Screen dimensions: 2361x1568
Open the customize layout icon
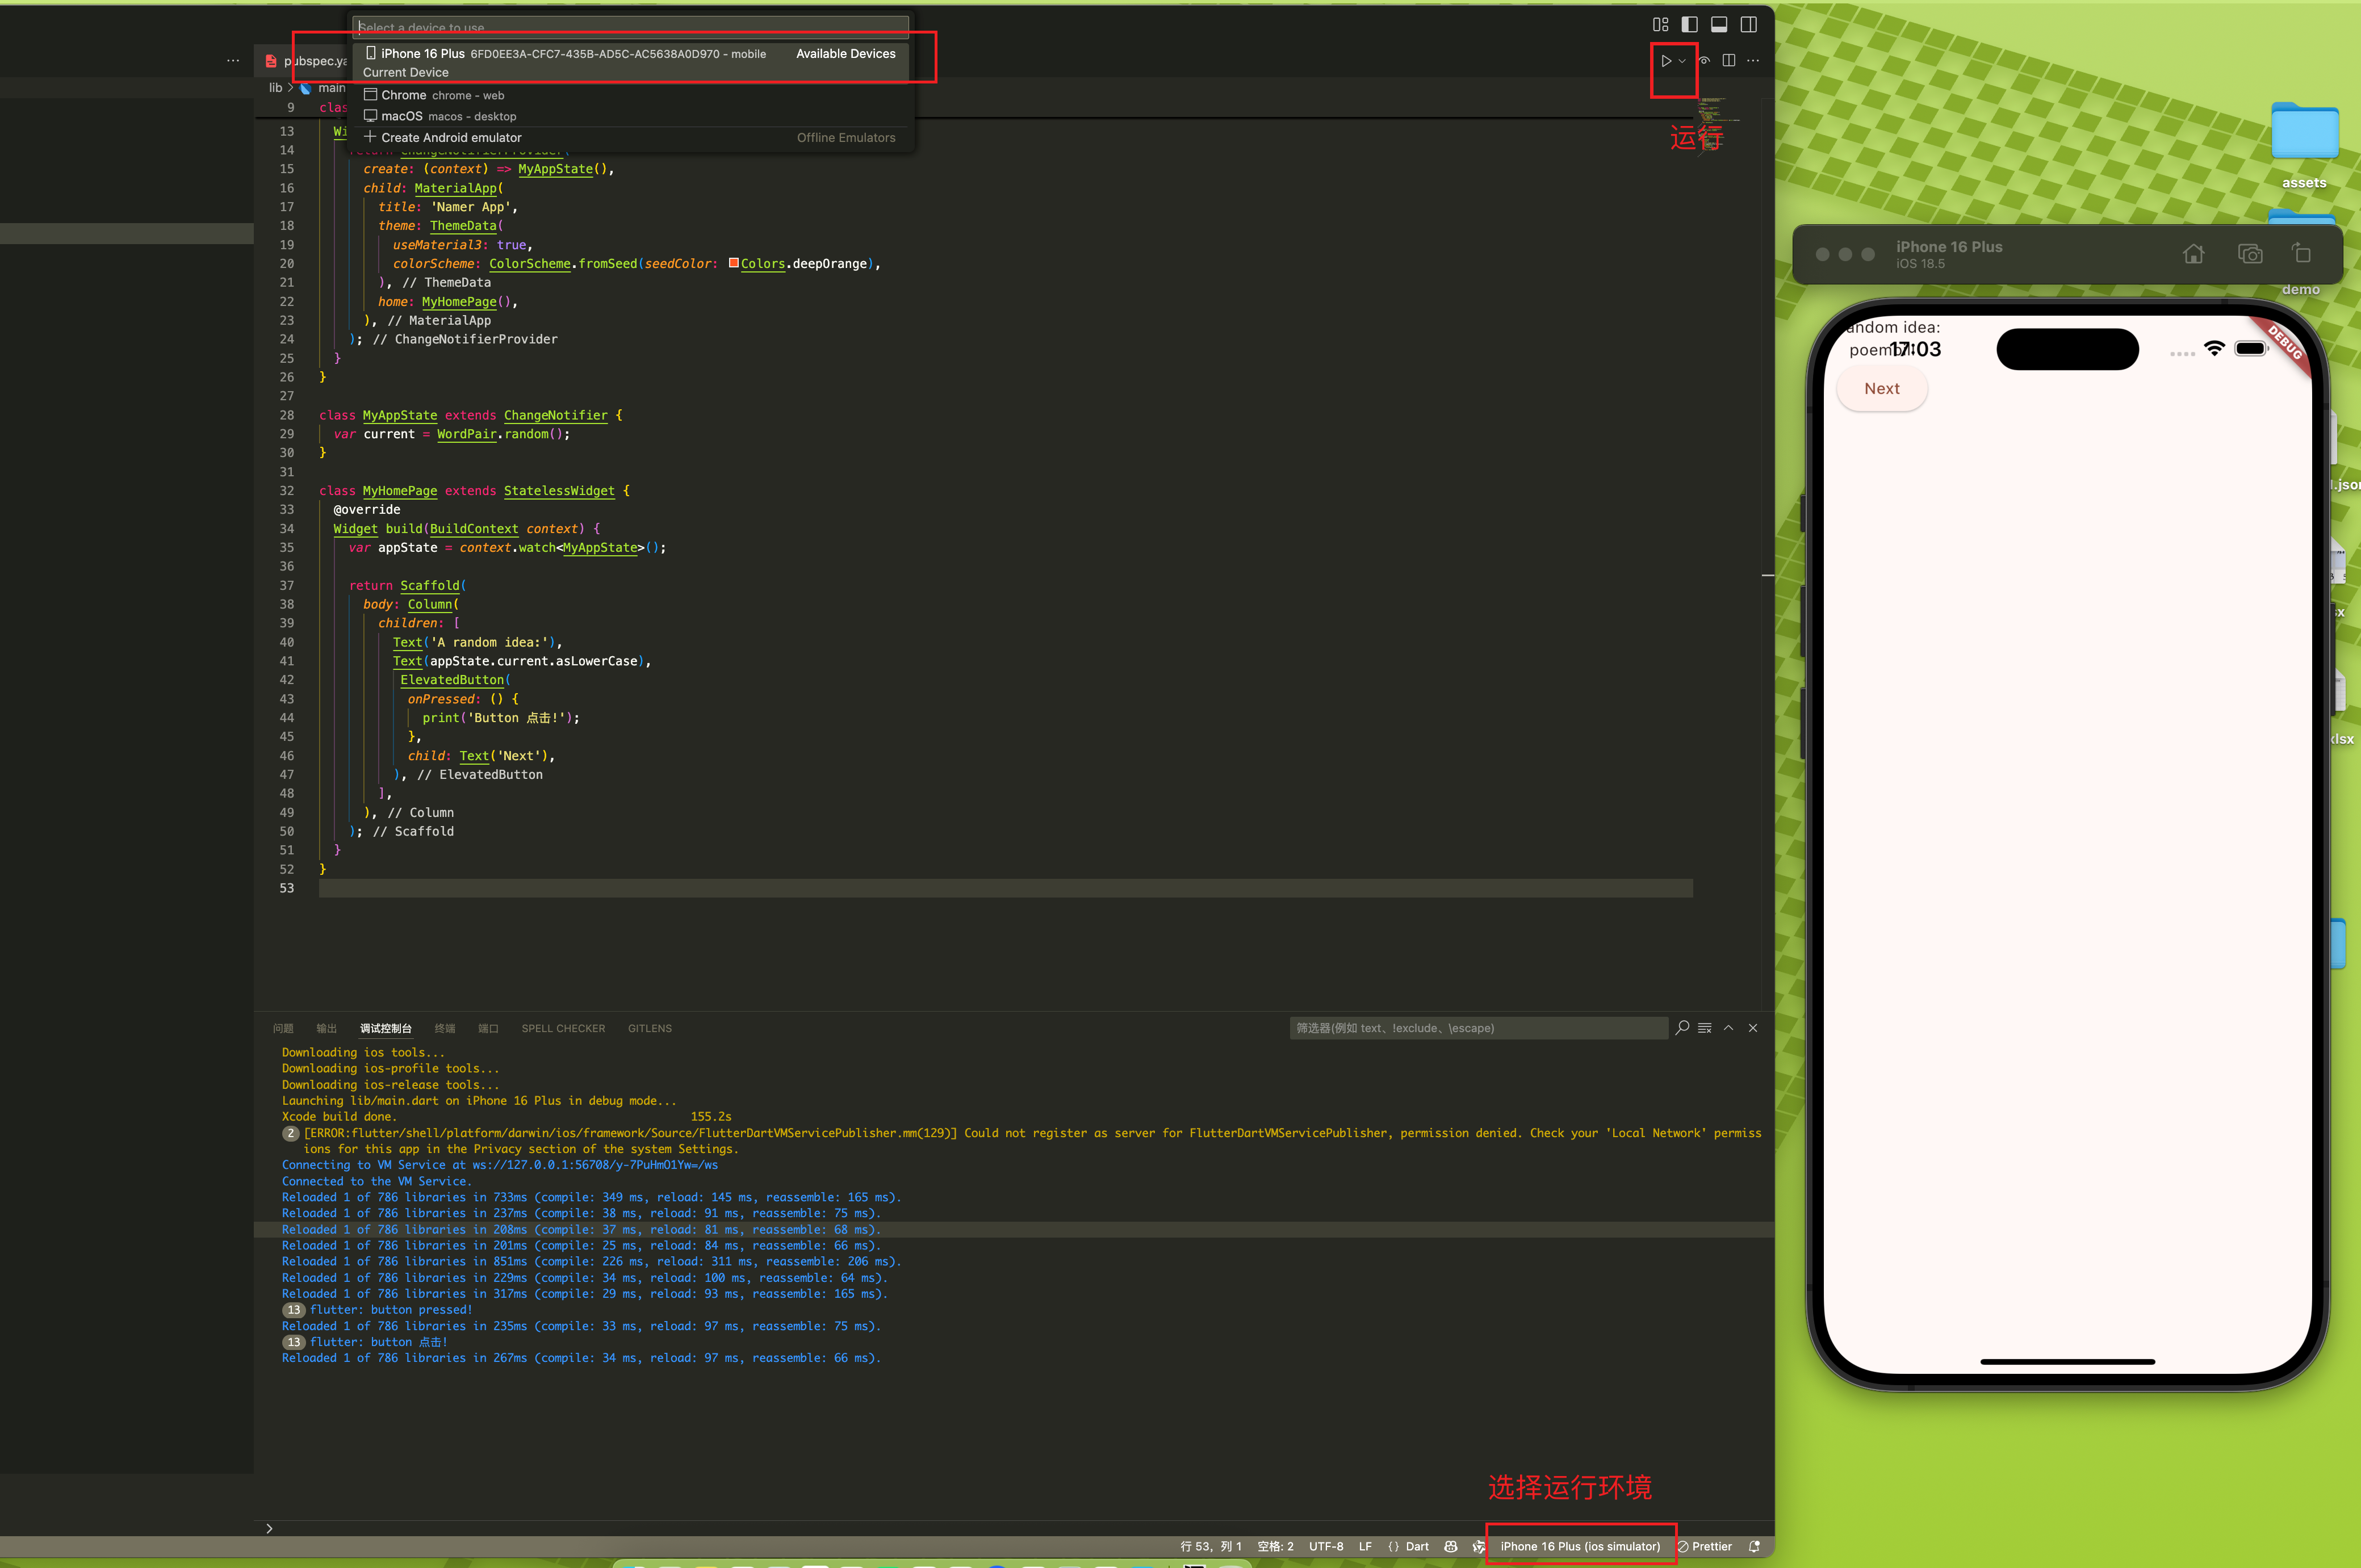1661,25
